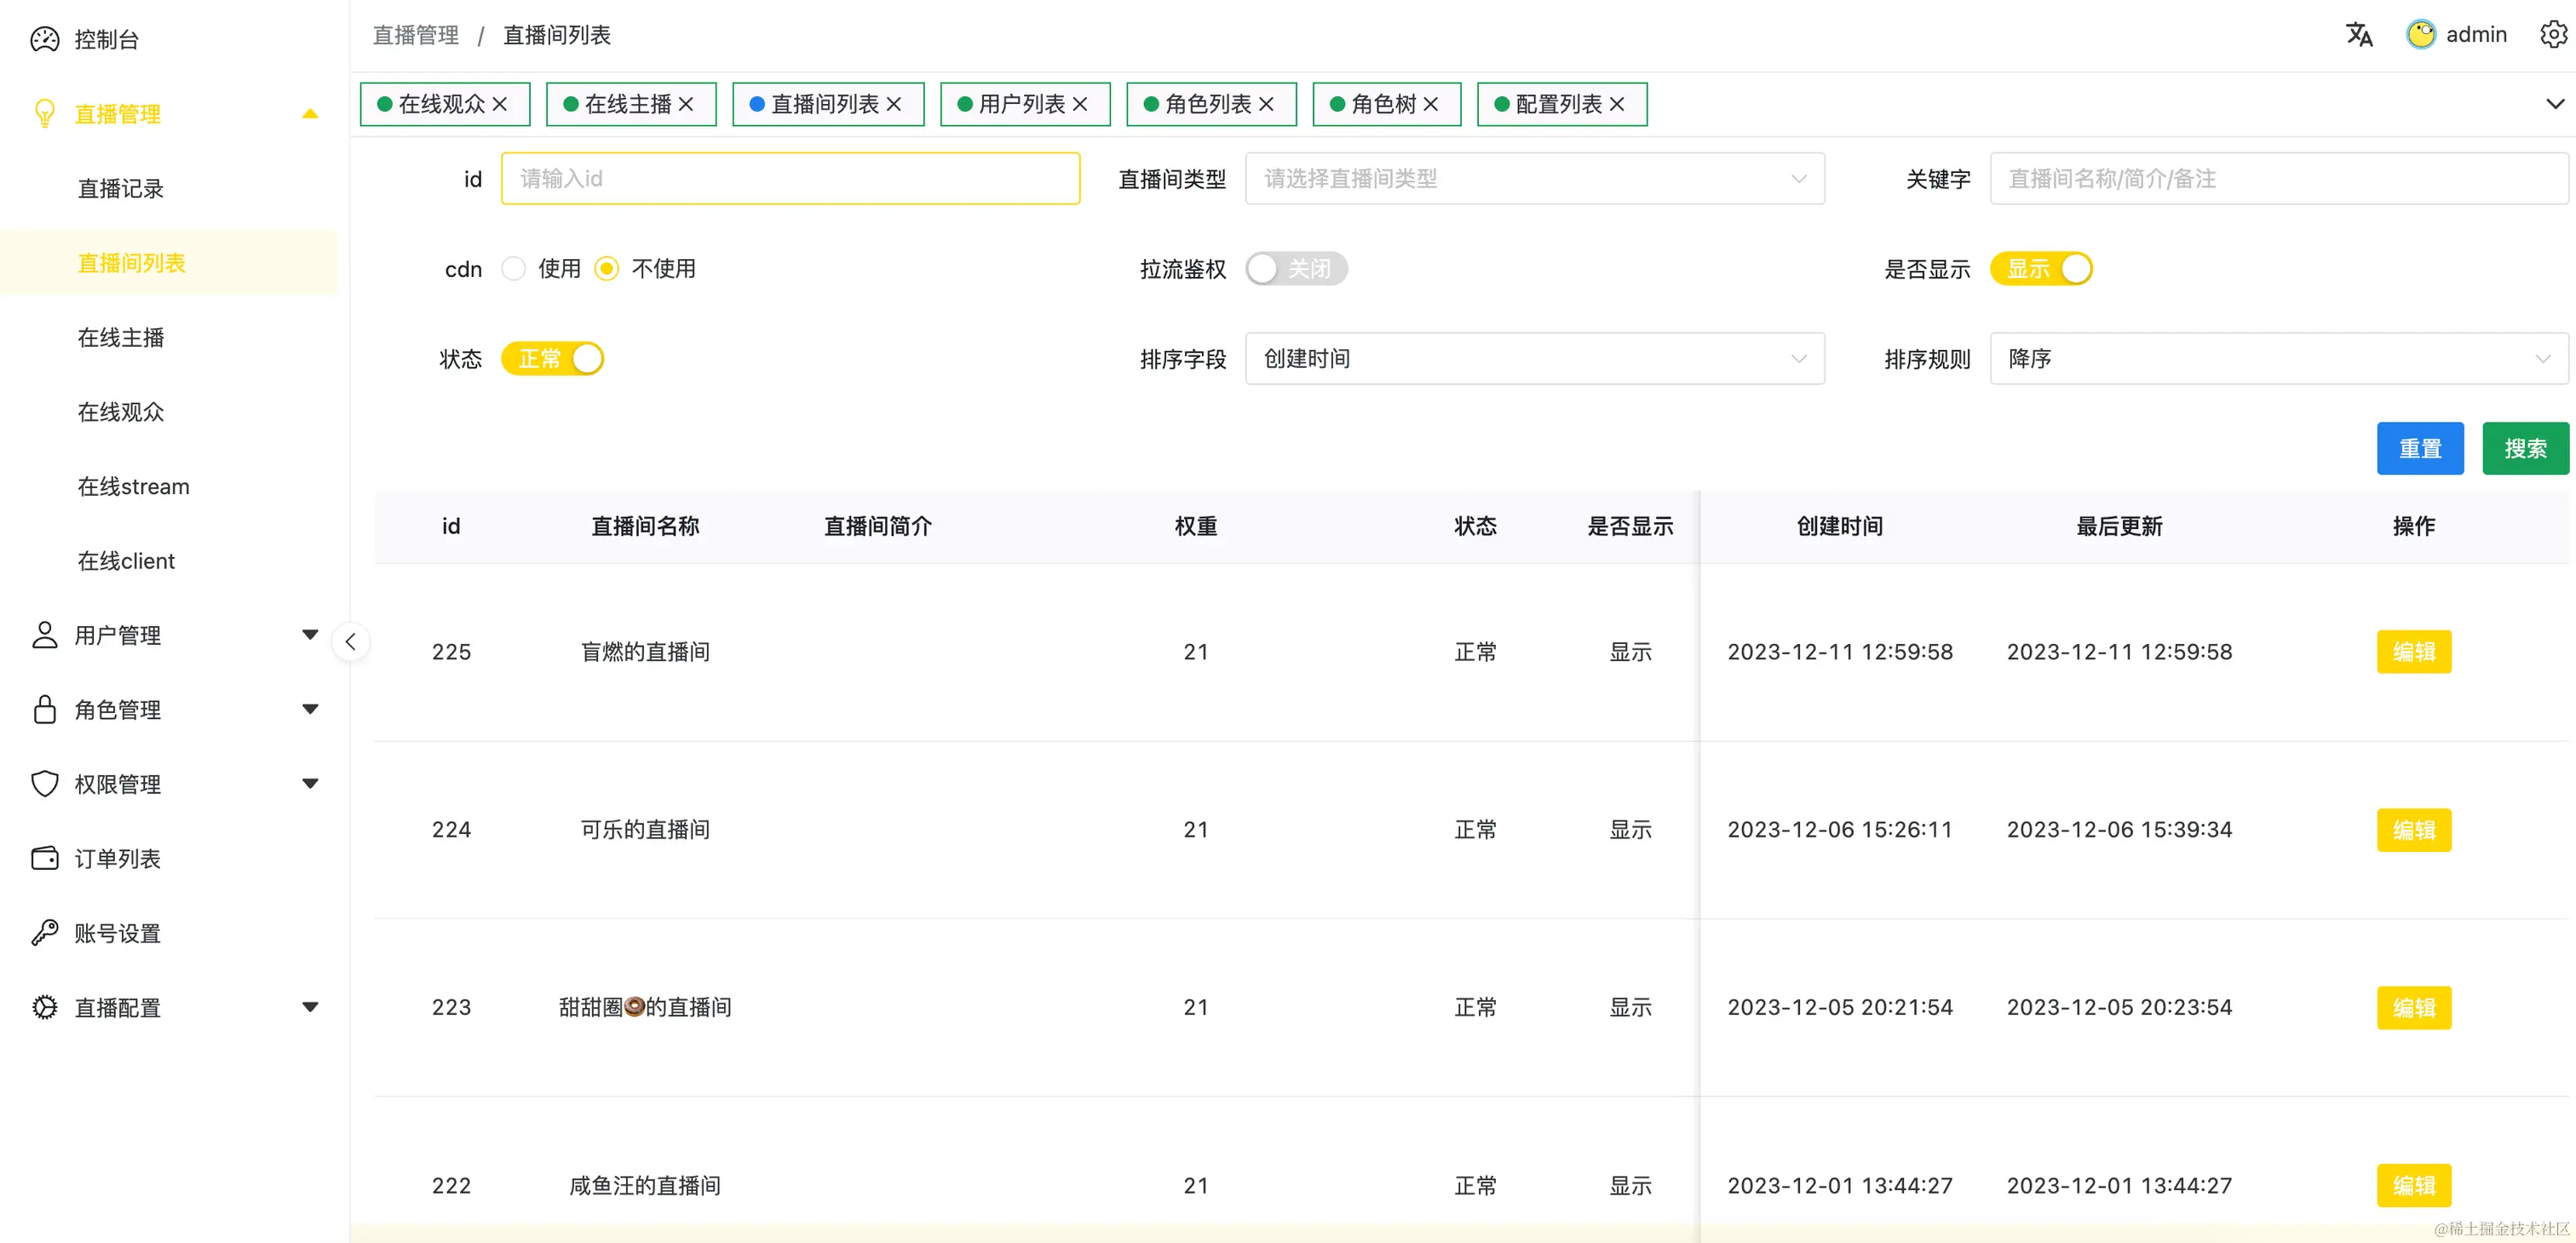
Task: Close the 用户列表 tab
Action: point(1080,104)
